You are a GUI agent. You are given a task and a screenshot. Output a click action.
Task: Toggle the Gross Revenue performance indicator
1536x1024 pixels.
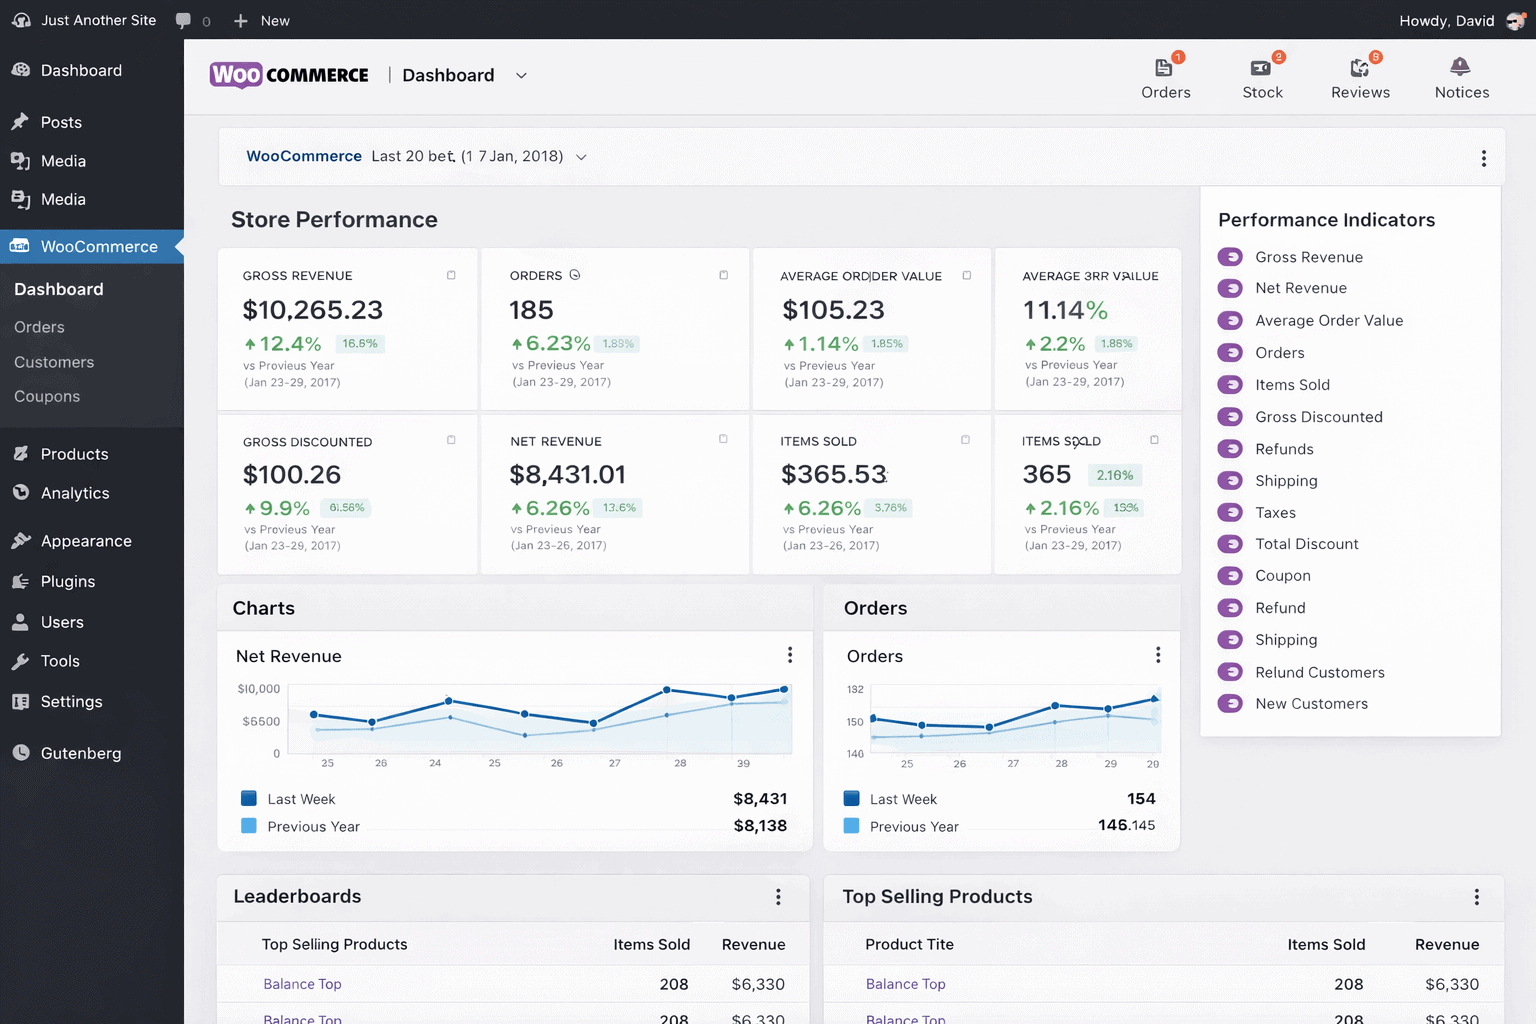coord(1229,256)
